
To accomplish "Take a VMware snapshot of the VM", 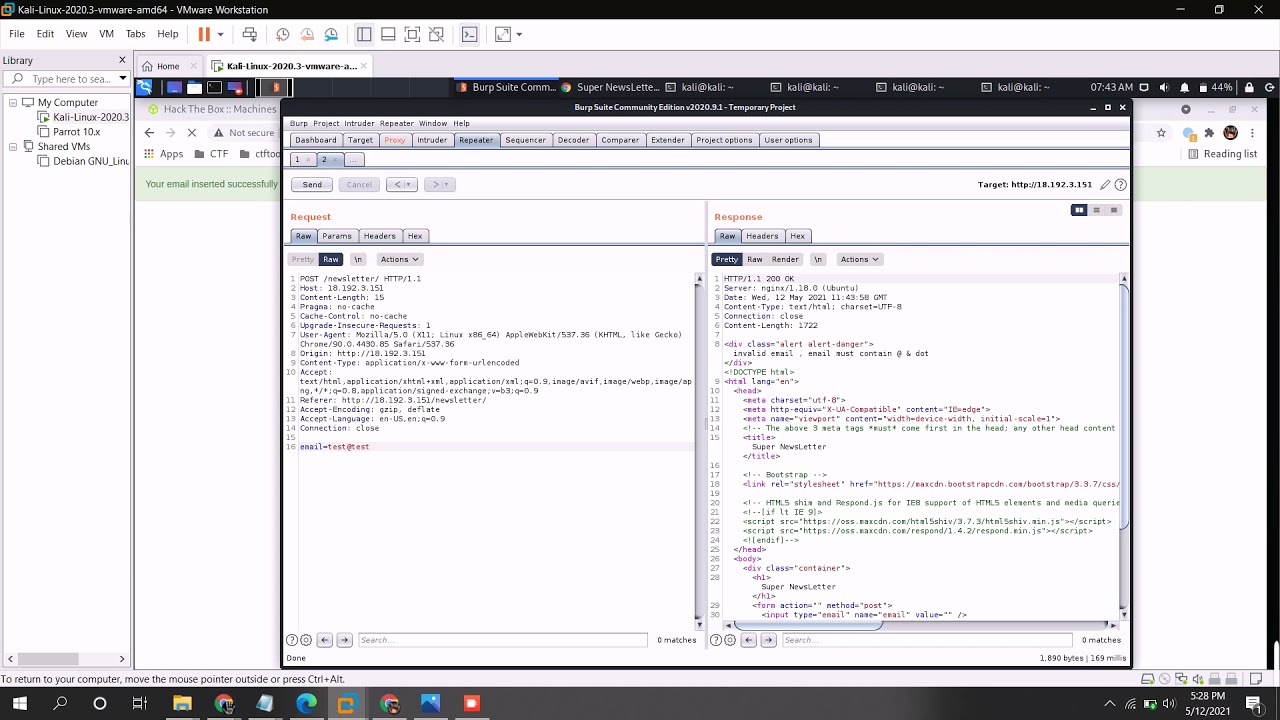I will click(x=283, y=34).
